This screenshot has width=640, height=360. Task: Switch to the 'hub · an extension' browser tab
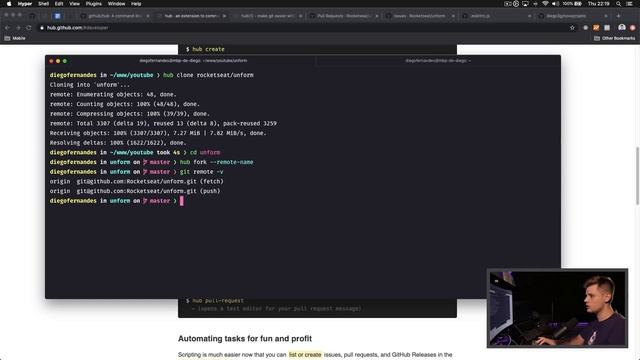[191, 16]
